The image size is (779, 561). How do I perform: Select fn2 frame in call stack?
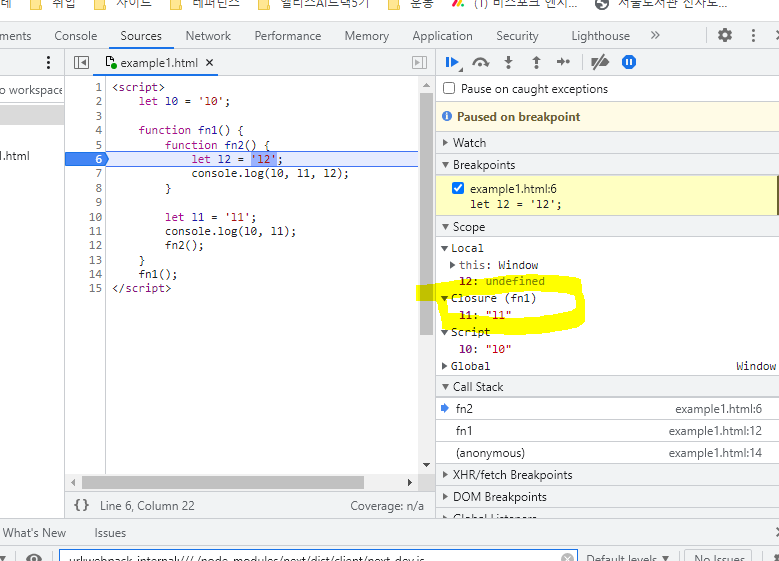point(607,408)
